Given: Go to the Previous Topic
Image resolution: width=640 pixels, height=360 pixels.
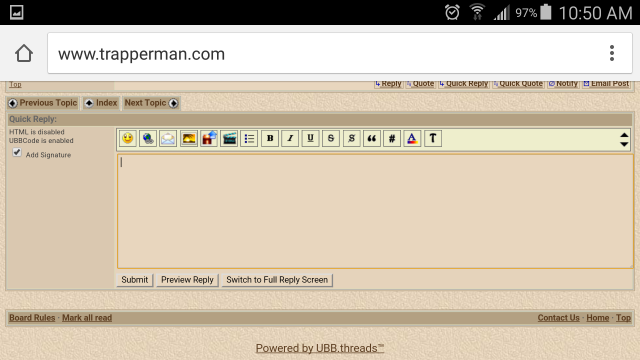Looking at the screenshot, I should [42, 103].
